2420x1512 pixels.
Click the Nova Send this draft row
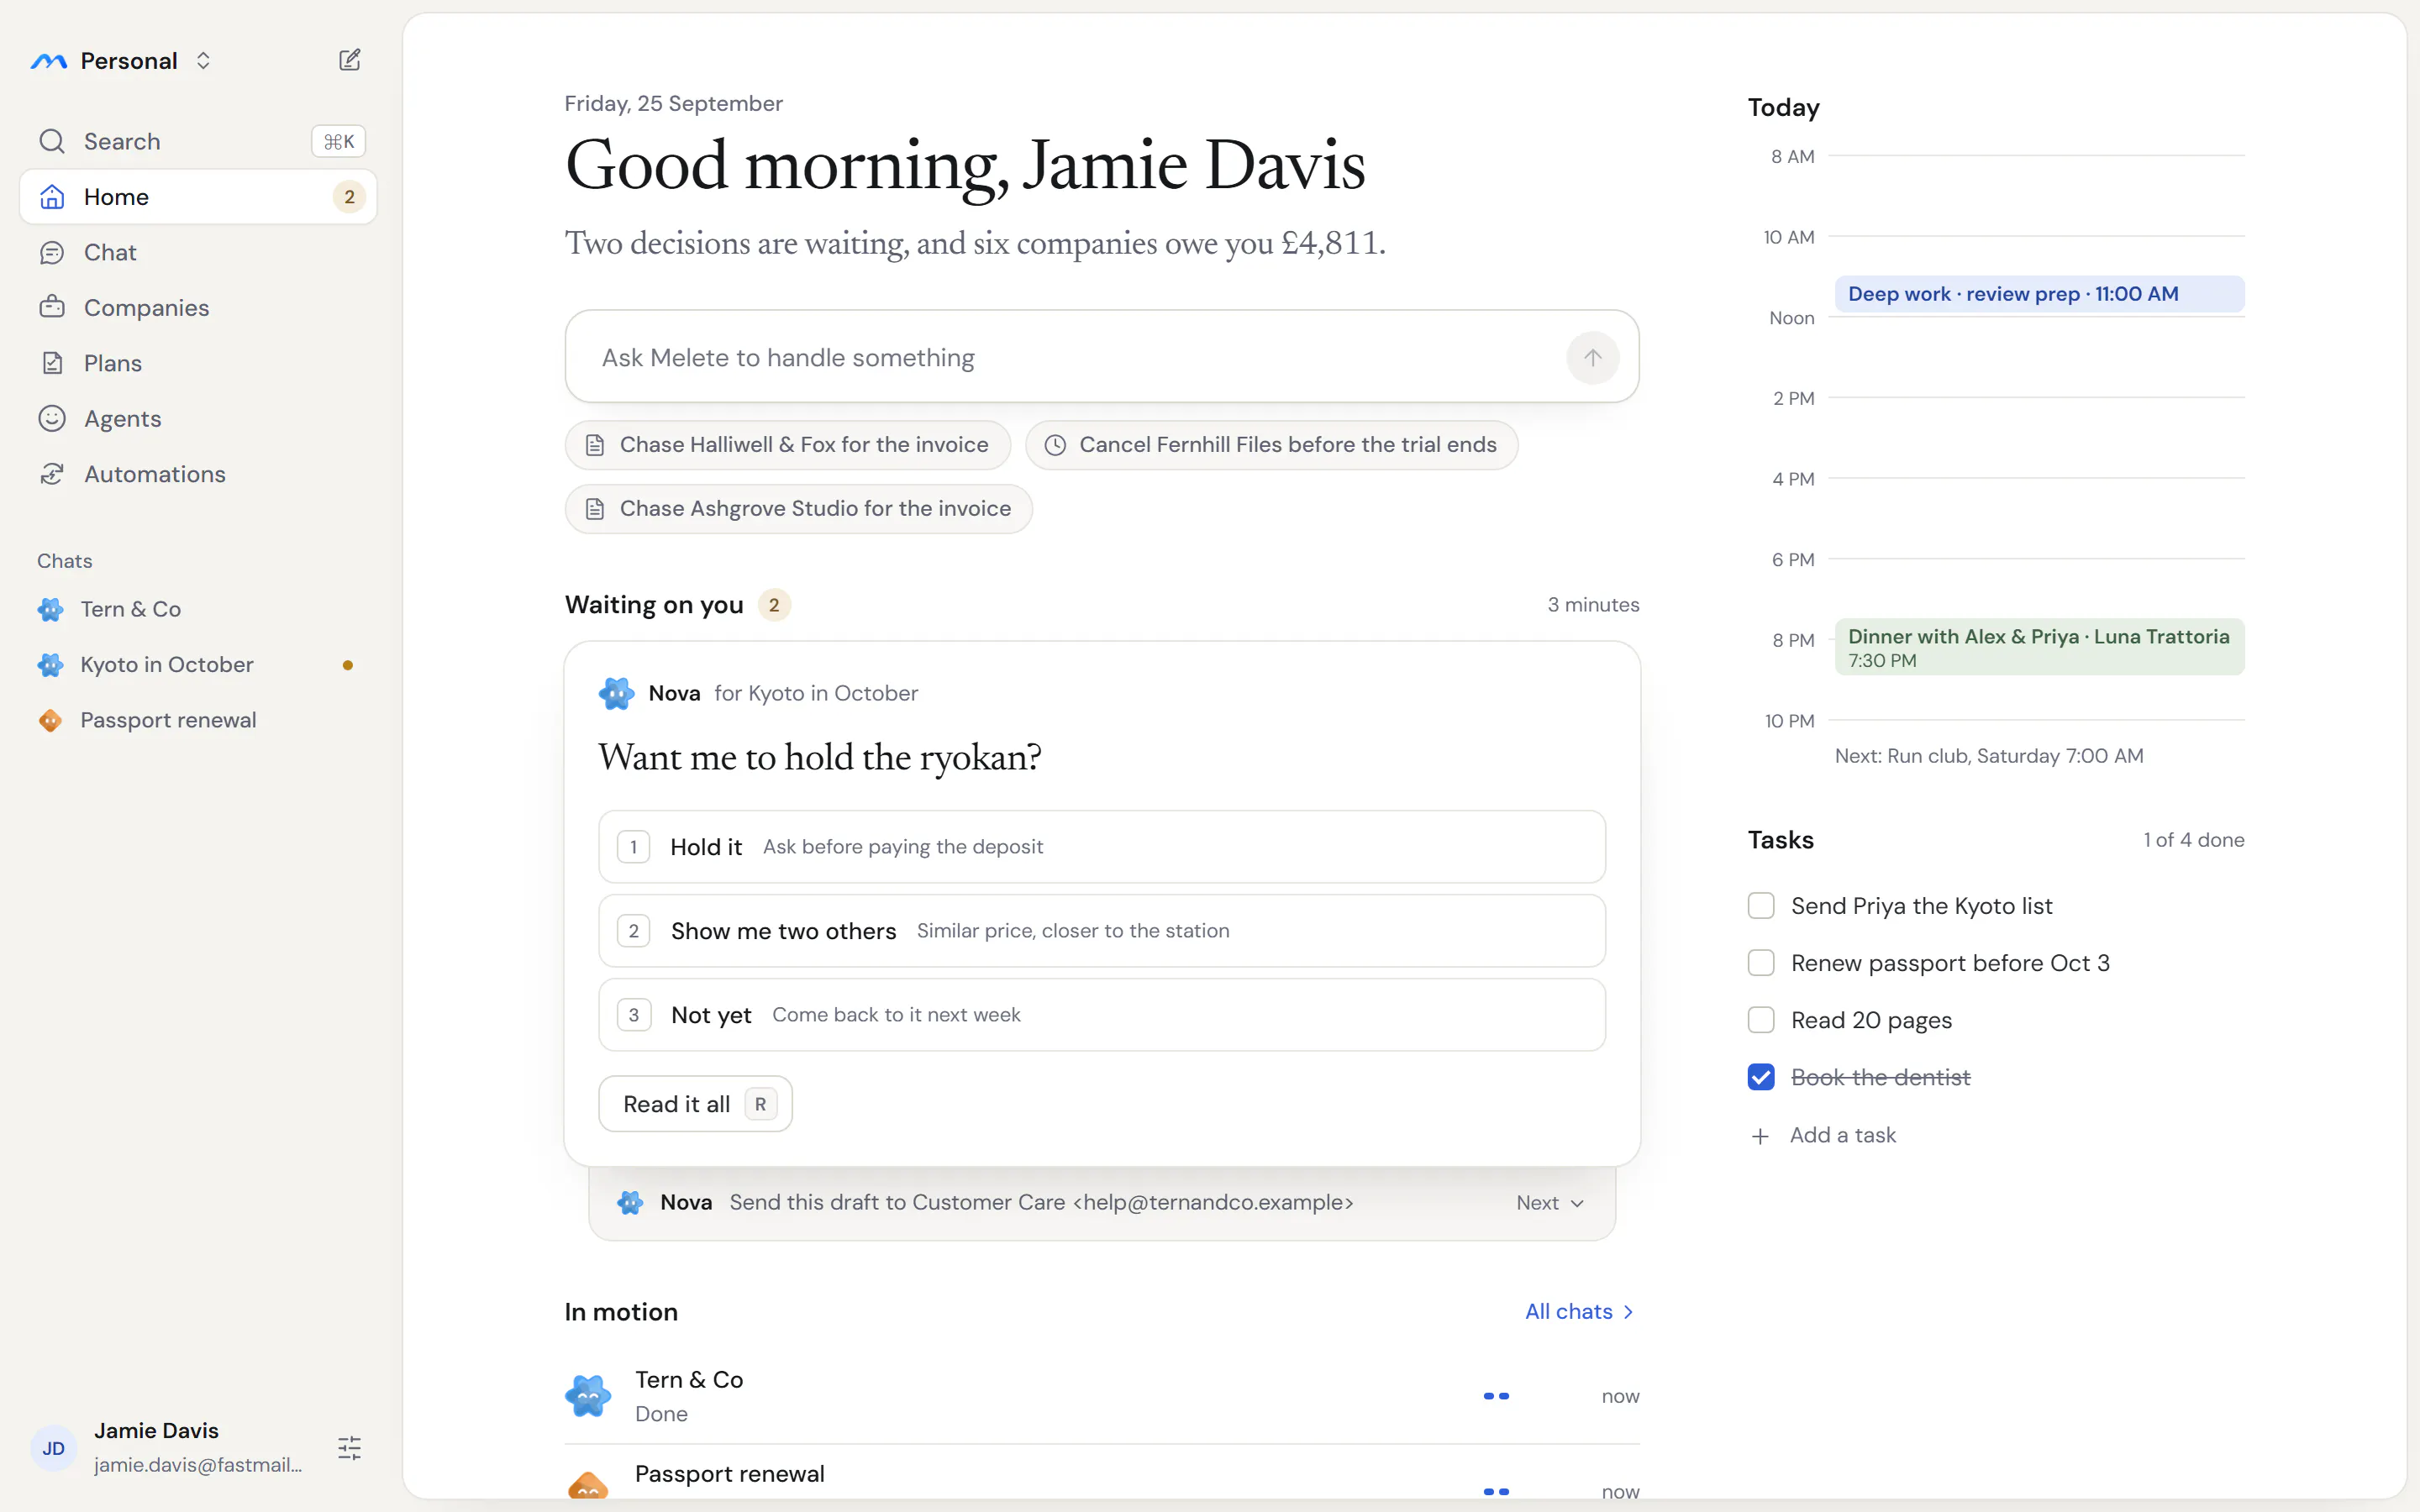(1102, 1203)
